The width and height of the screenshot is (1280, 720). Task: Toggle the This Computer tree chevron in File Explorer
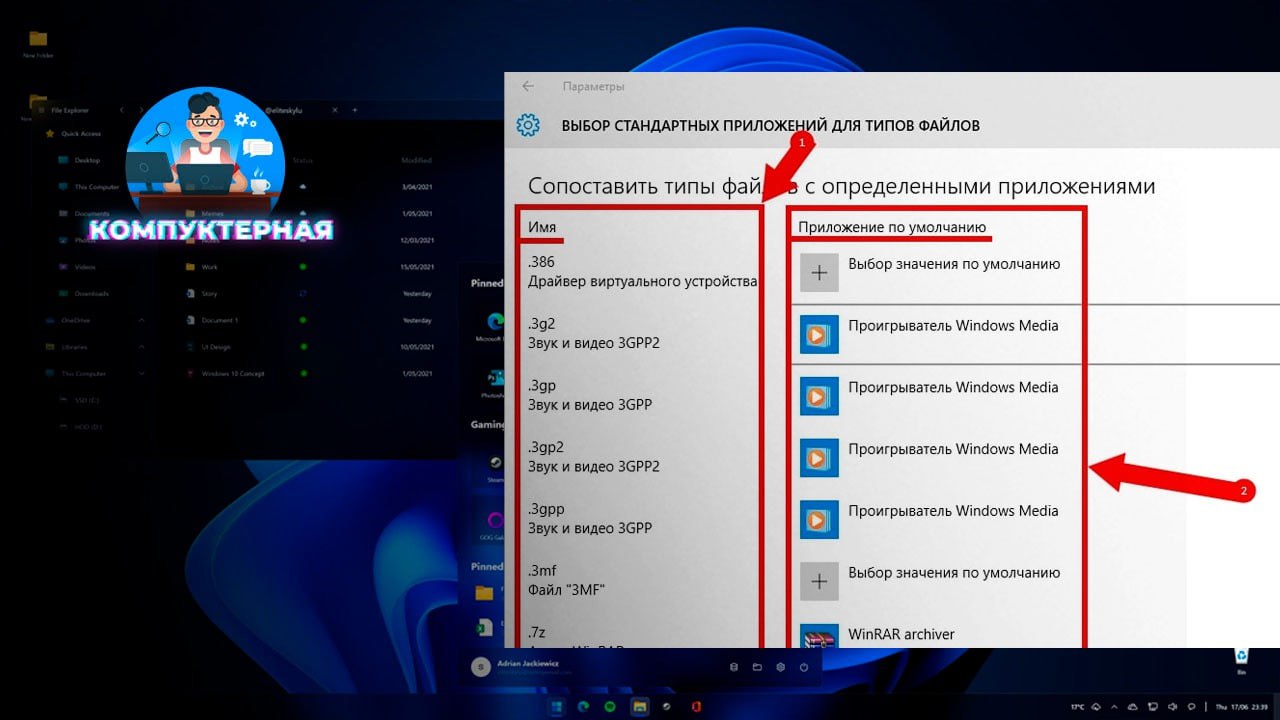point(141,374)
